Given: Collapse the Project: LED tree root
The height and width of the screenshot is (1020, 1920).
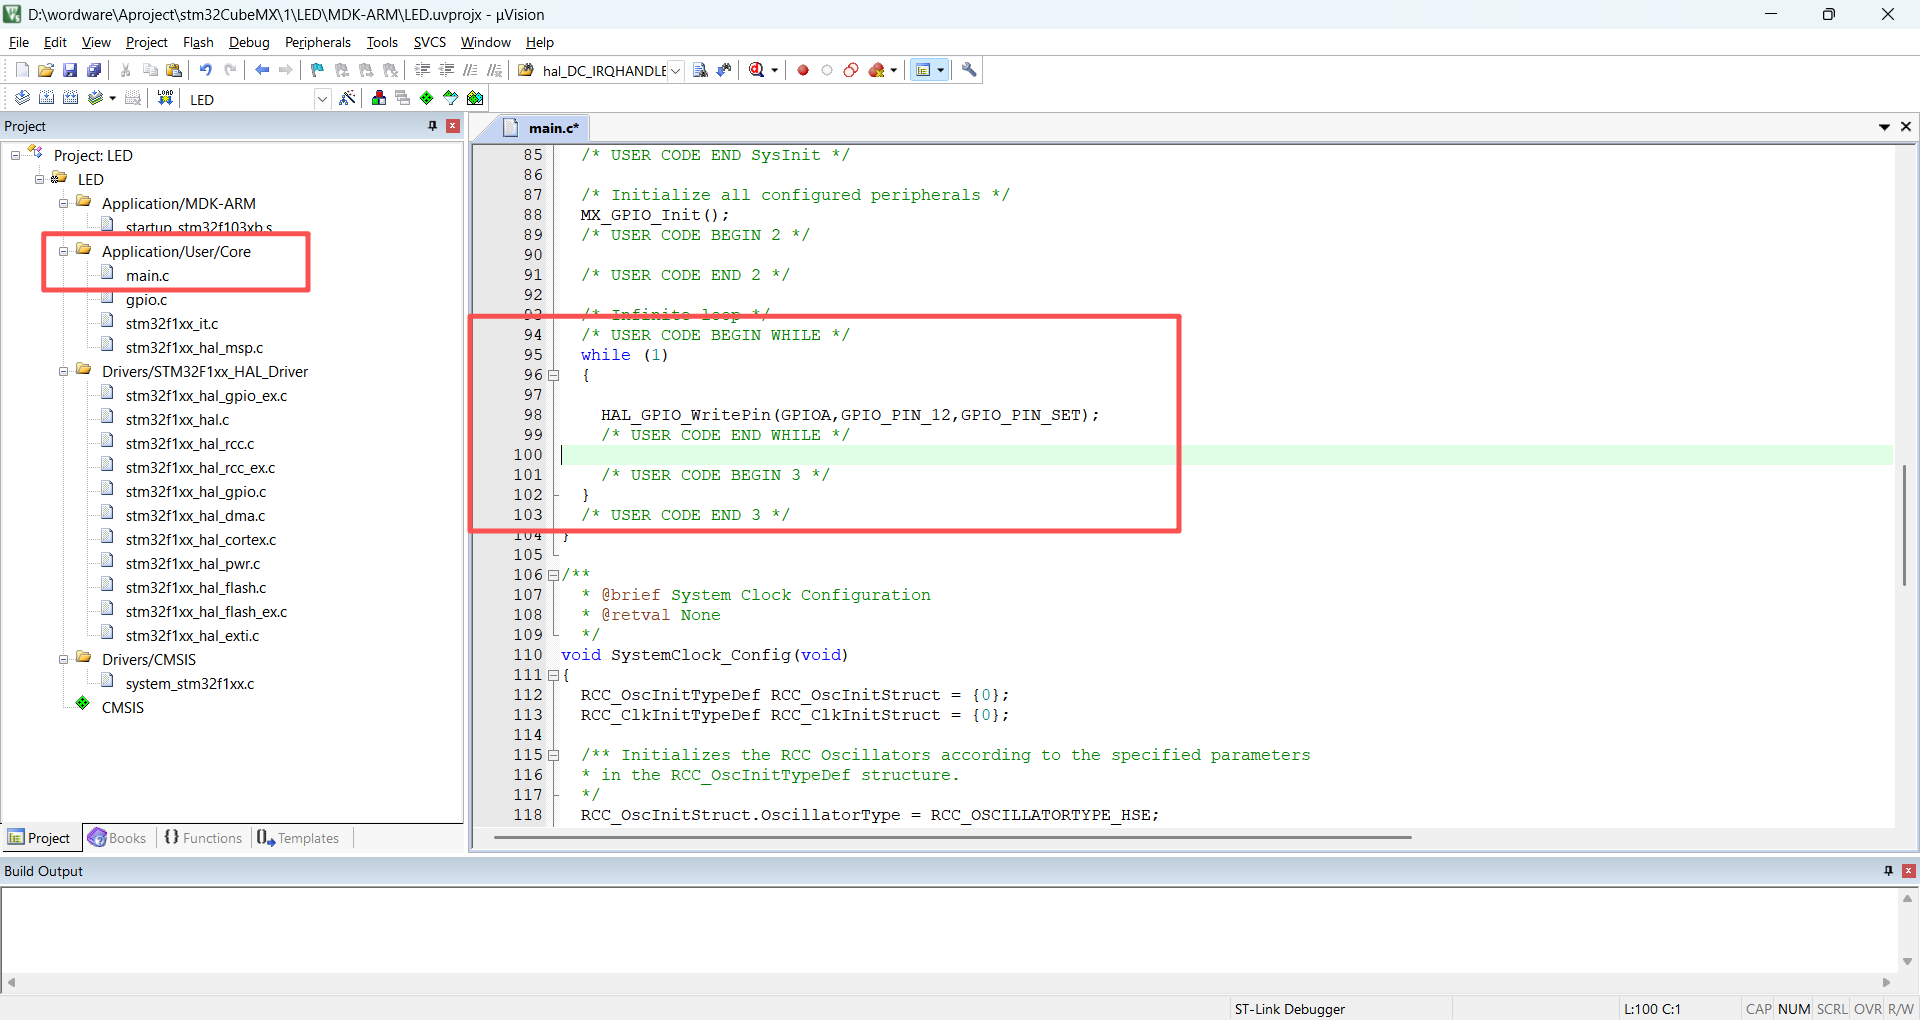Looking at the screenshot, I should 15,155.
